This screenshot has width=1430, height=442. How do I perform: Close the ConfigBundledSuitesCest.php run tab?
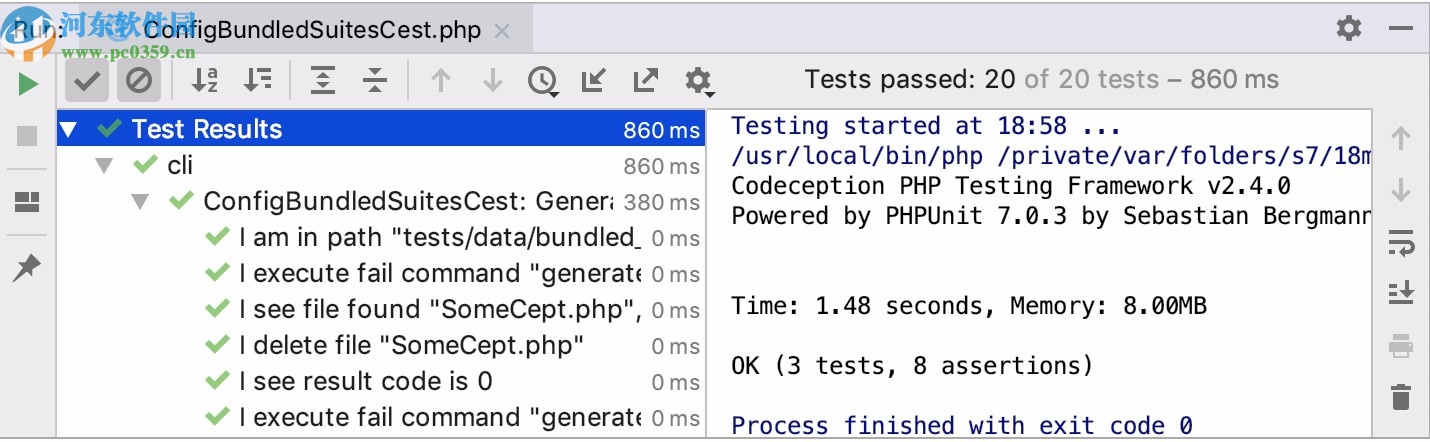tap(502, 31)
